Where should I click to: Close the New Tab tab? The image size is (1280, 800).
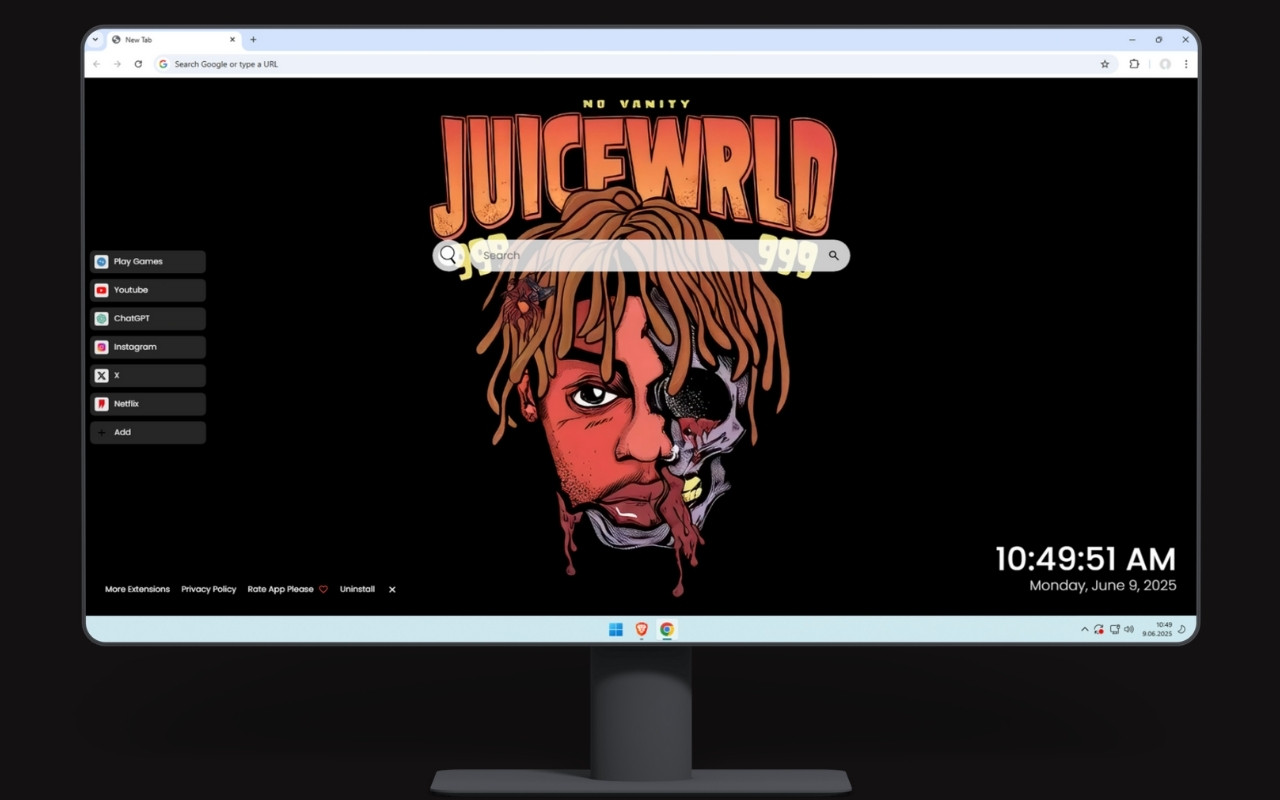[x=233, y=40]
